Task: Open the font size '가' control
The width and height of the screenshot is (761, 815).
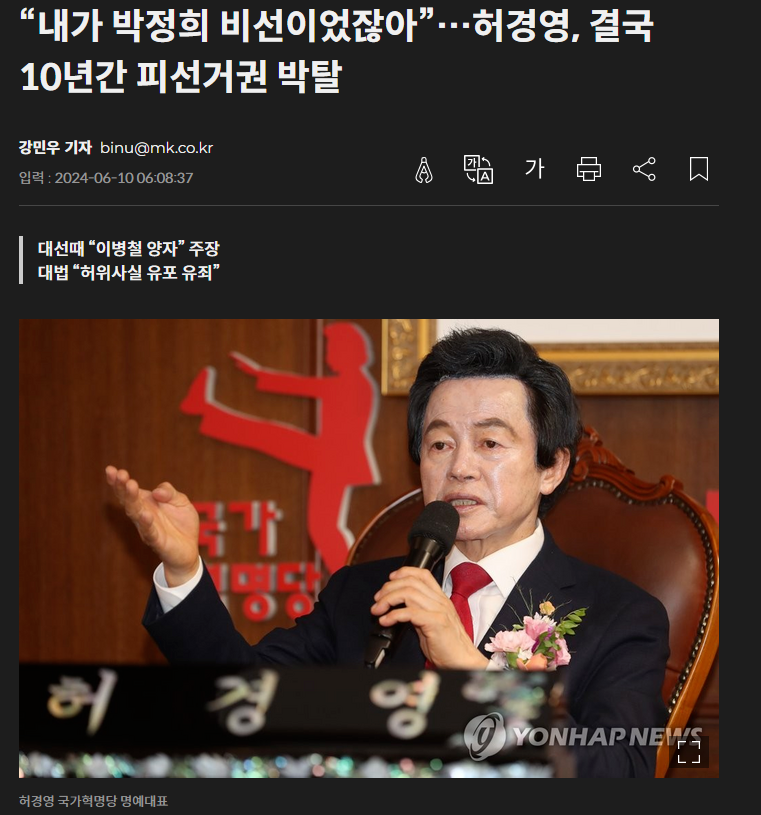Action: (534, 169)
